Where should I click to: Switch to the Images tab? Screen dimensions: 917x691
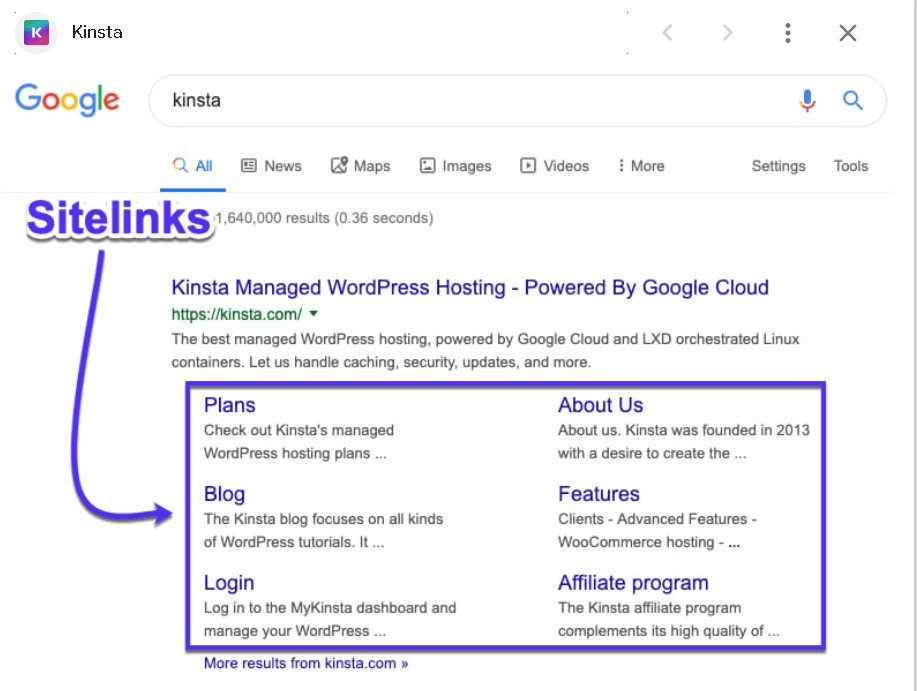(455, 166)
